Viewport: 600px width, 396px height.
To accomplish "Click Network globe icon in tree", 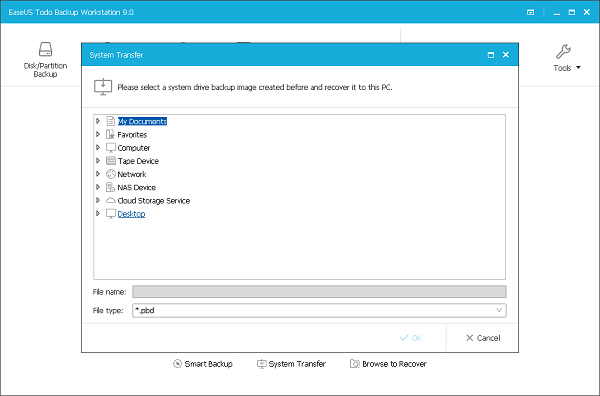I will point(111,174).
